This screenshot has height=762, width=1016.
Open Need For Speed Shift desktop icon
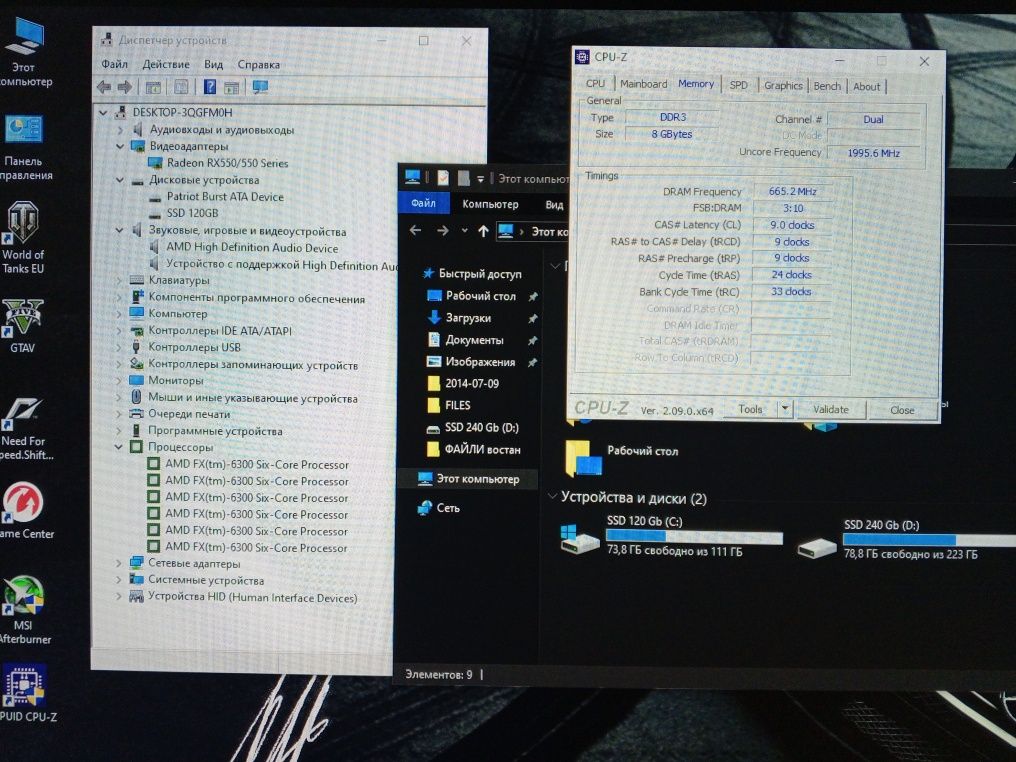point(25,428)
